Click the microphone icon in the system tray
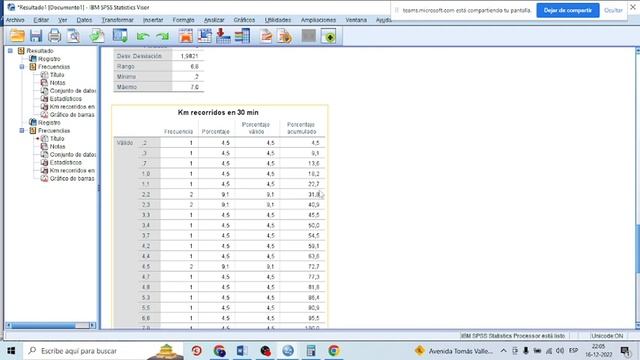Viewport: 640px width, 360px height. coord(526,351)
